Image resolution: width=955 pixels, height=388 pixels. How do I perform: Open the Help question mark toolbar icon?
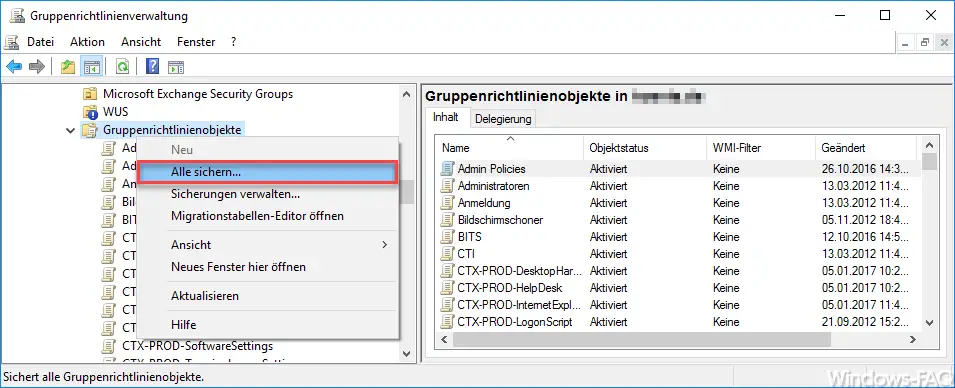click(152, 66)
